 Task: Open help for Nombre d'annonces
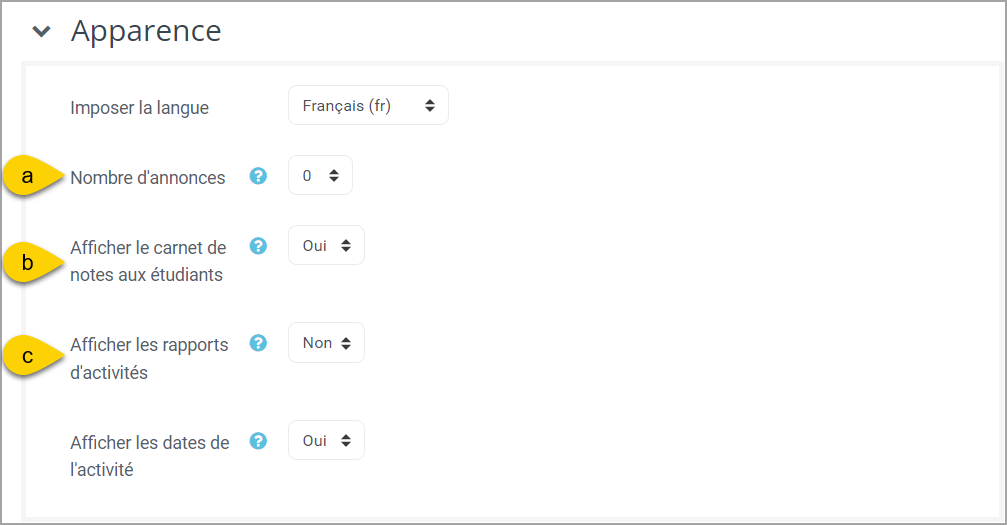pos(258,175)
